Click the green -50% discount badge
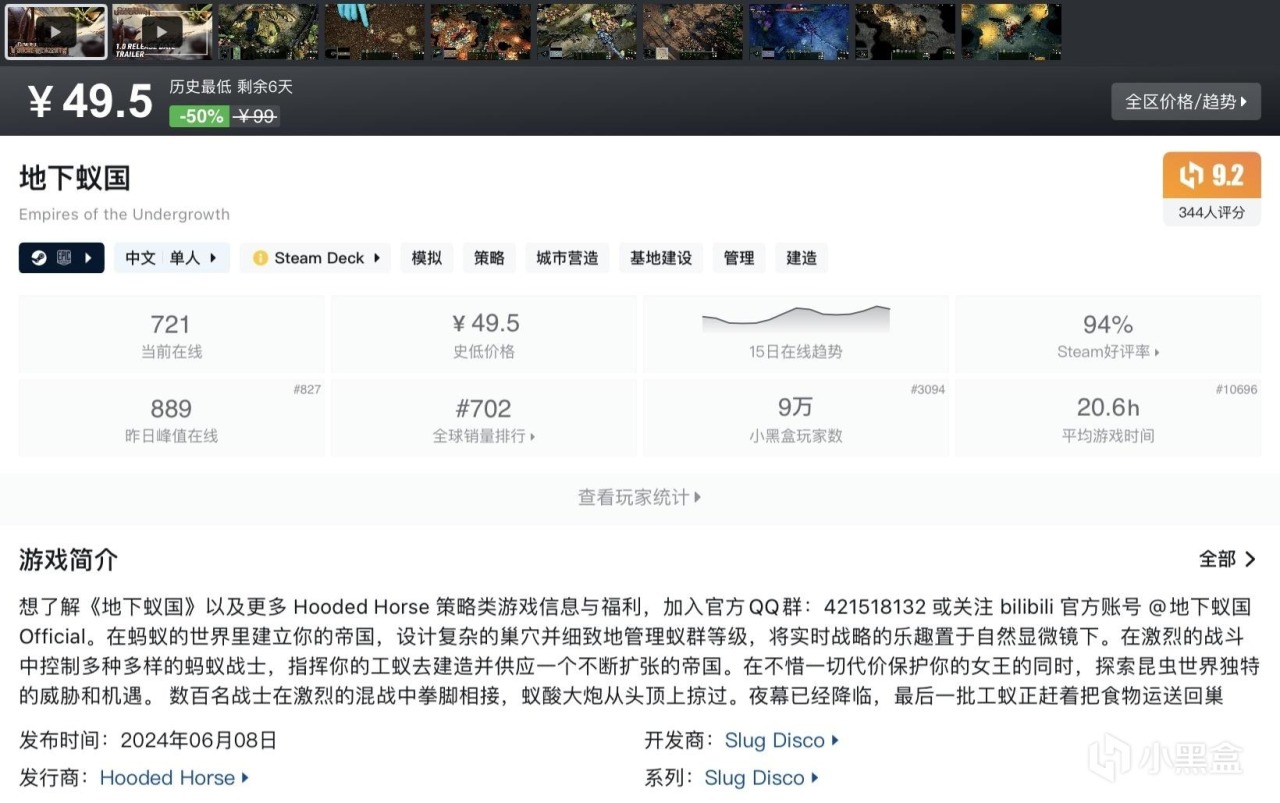 point(199,116)
